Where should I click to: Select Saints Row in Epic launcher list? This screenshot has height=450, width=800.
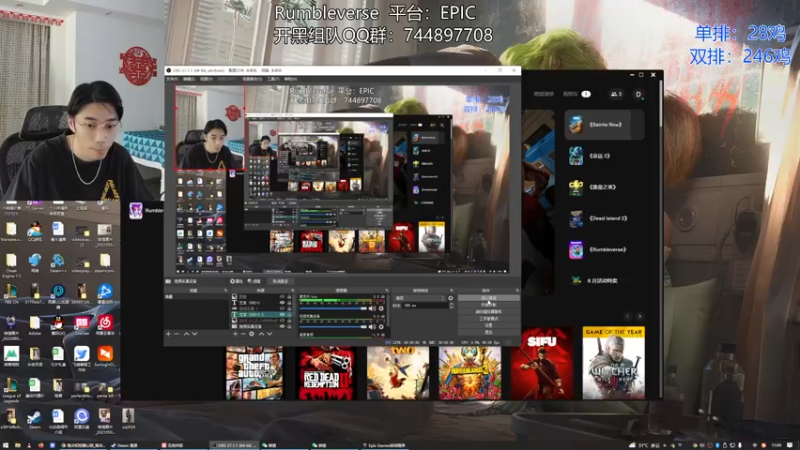605,124
